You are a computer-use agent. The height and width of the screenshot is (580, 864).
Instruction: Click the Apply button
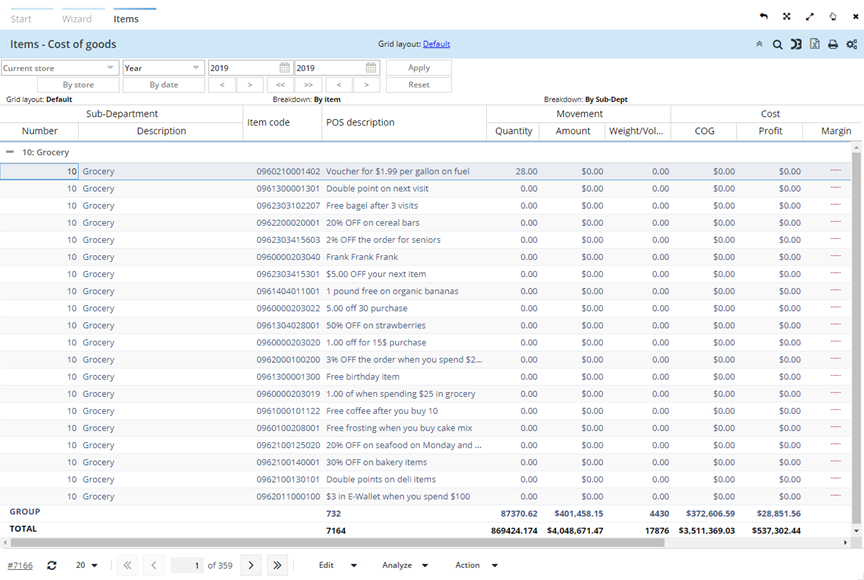(419, 68)
